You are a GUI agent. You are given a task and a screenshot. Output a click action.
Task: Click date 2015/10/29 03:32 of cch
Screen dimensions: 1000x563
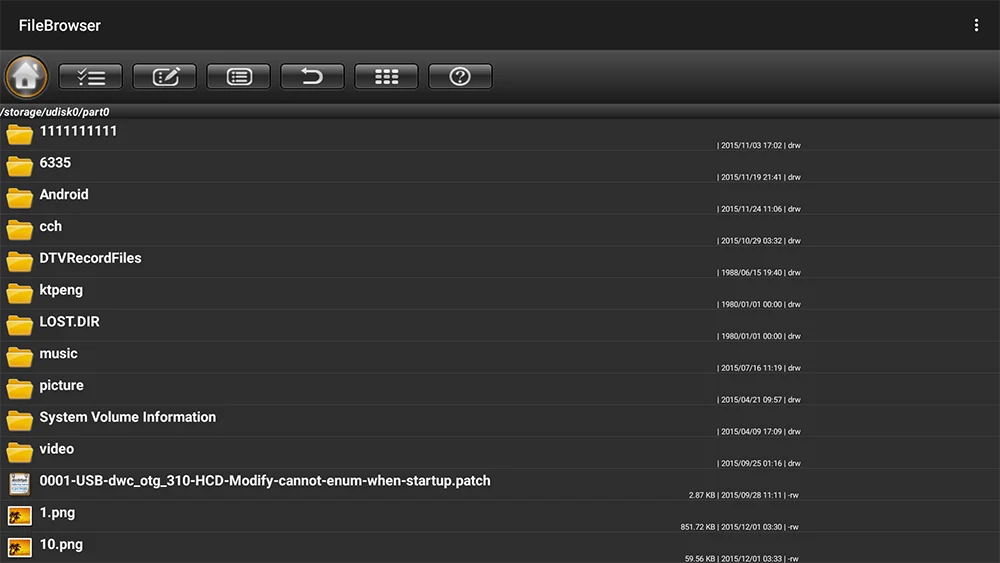[751, 241]
